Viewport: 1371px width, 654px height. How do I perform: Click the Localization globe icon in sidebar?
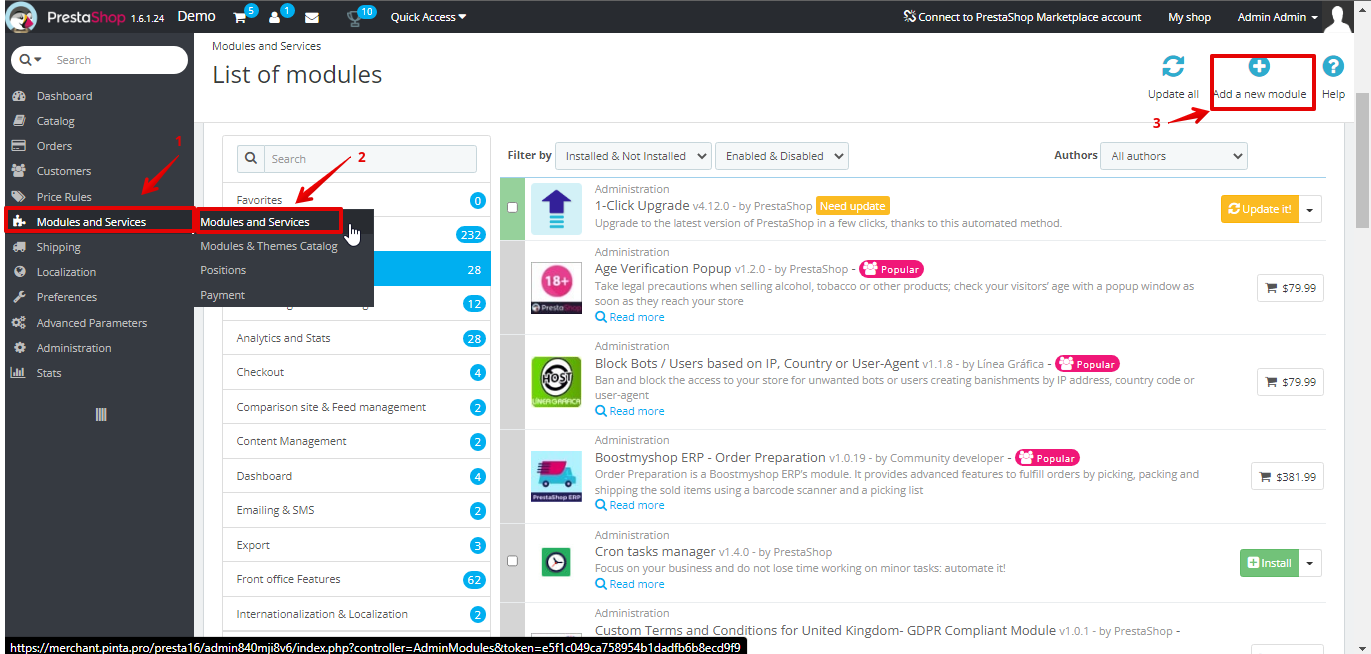[19, 272]
